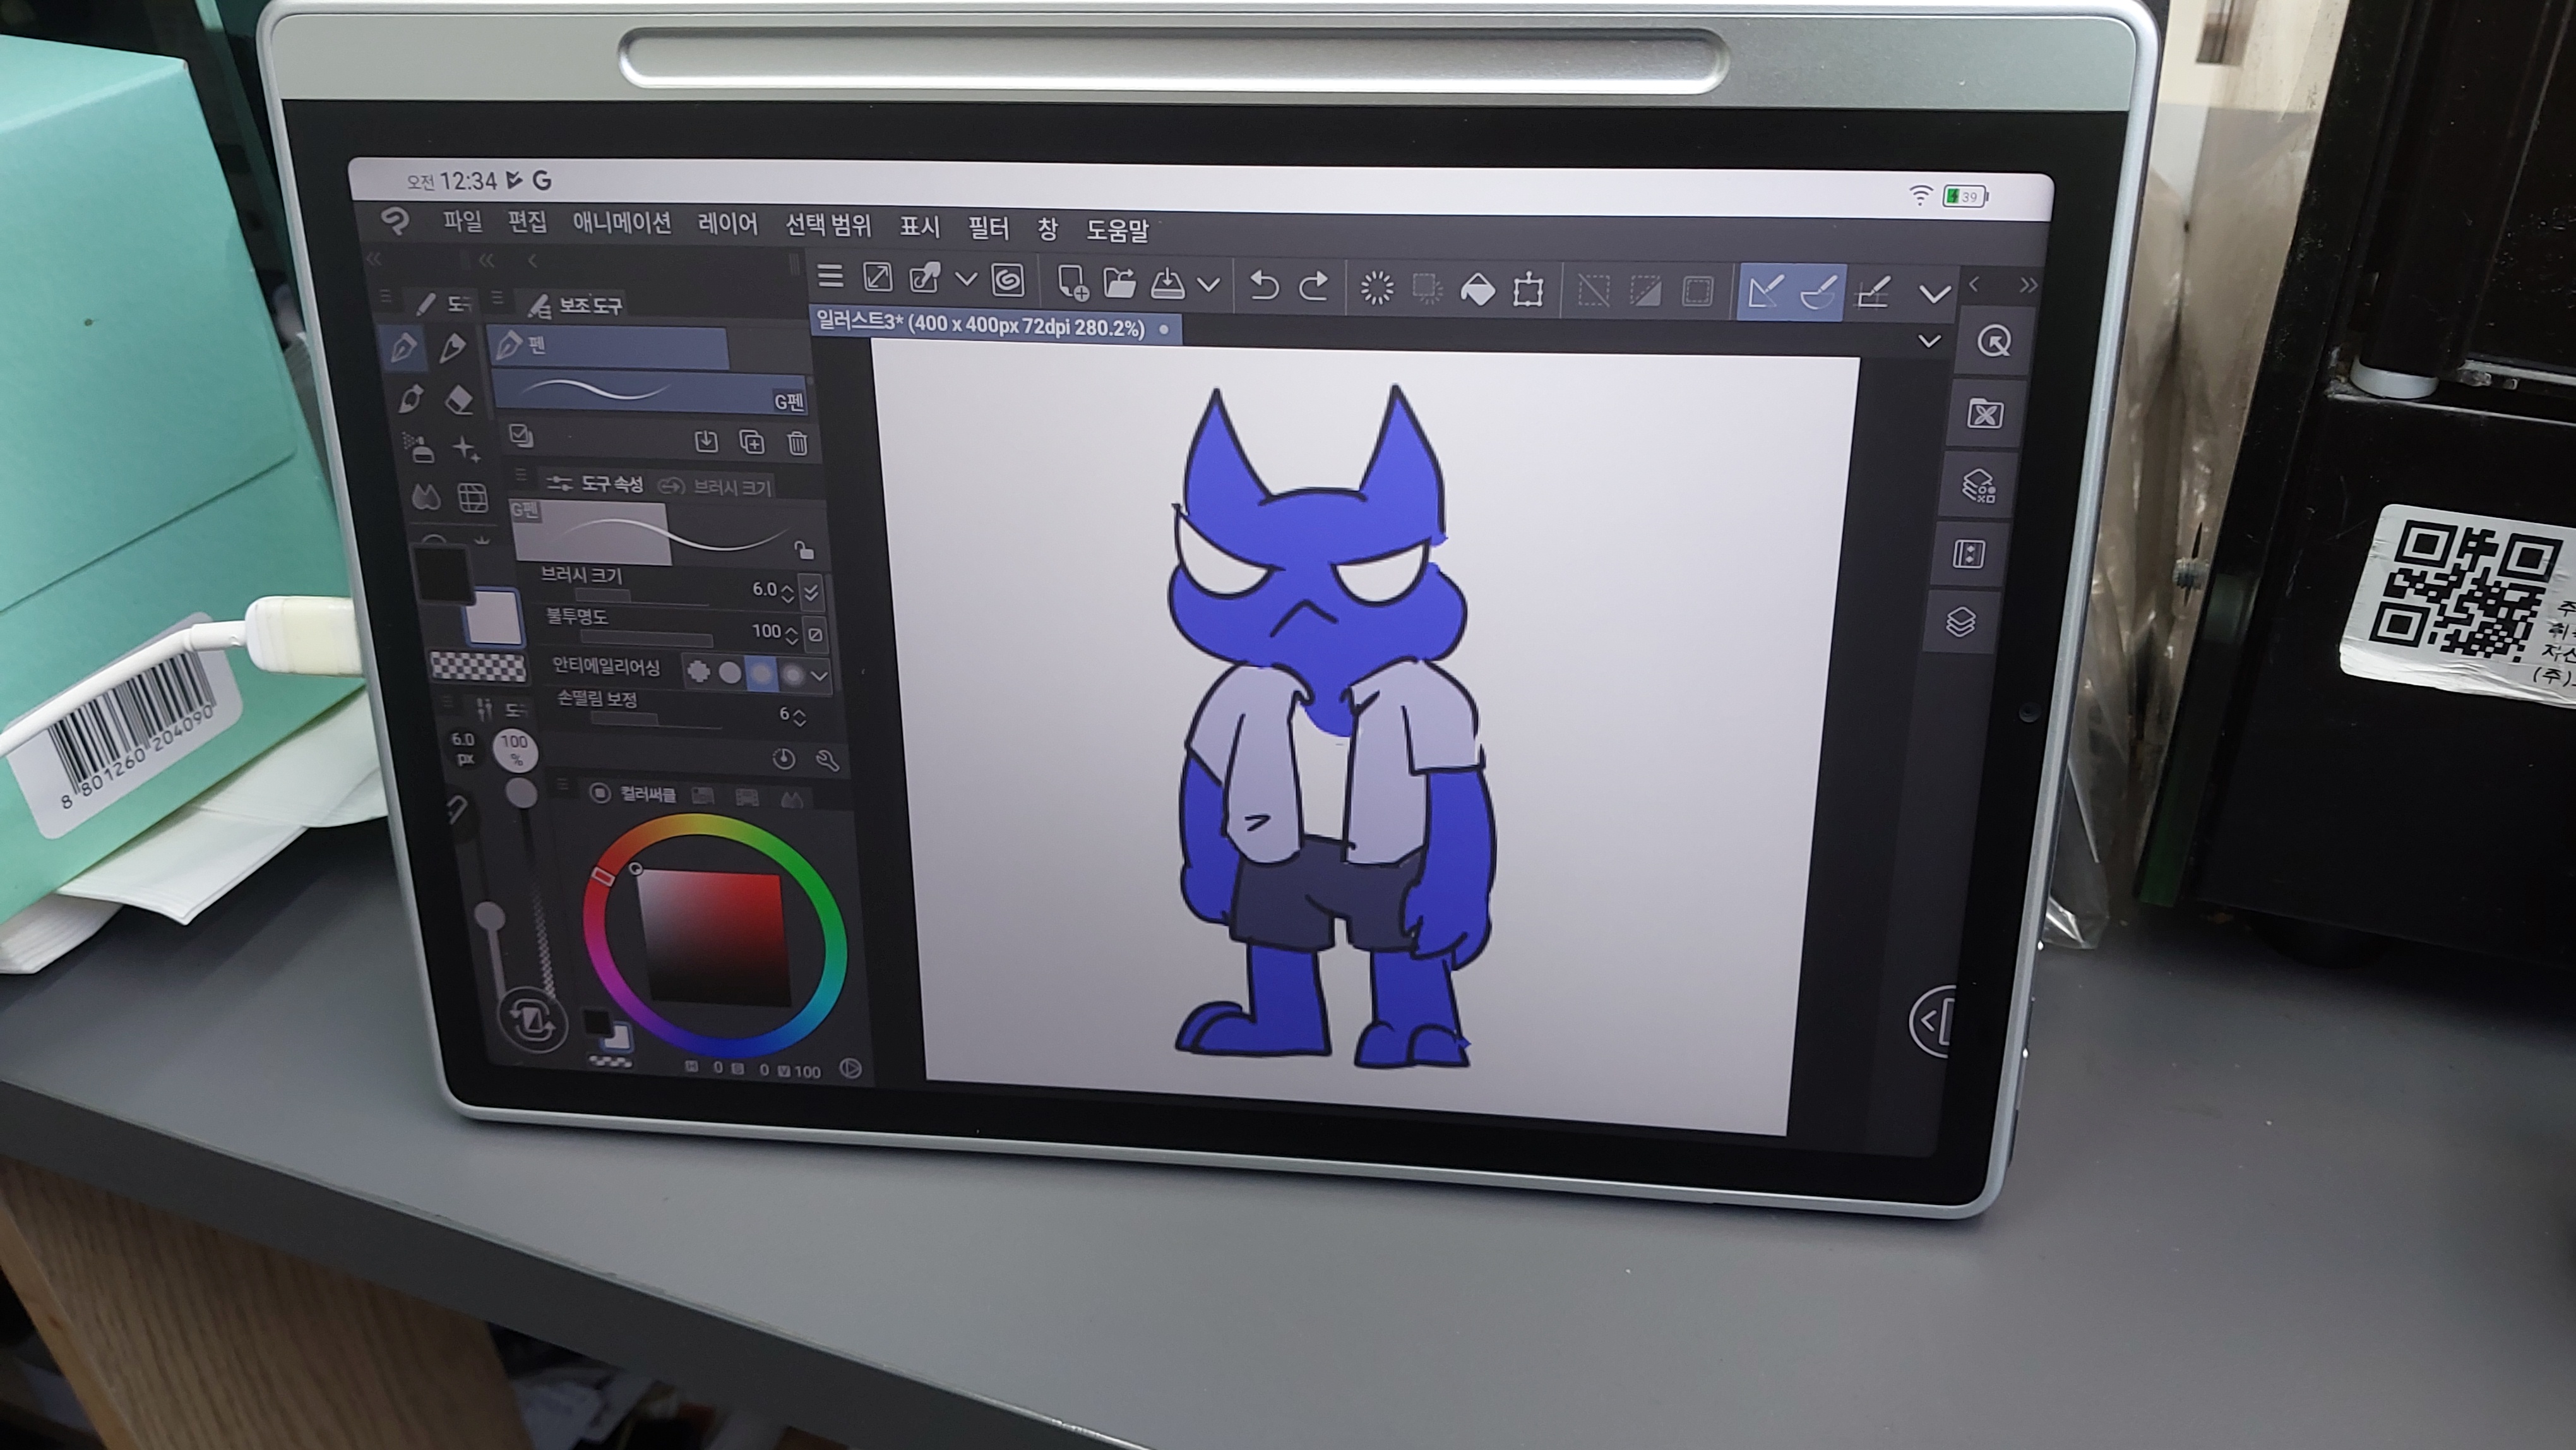2576x1450 pixels.
Task: Select the G펜 brush preset
Action: click(650, 390)
